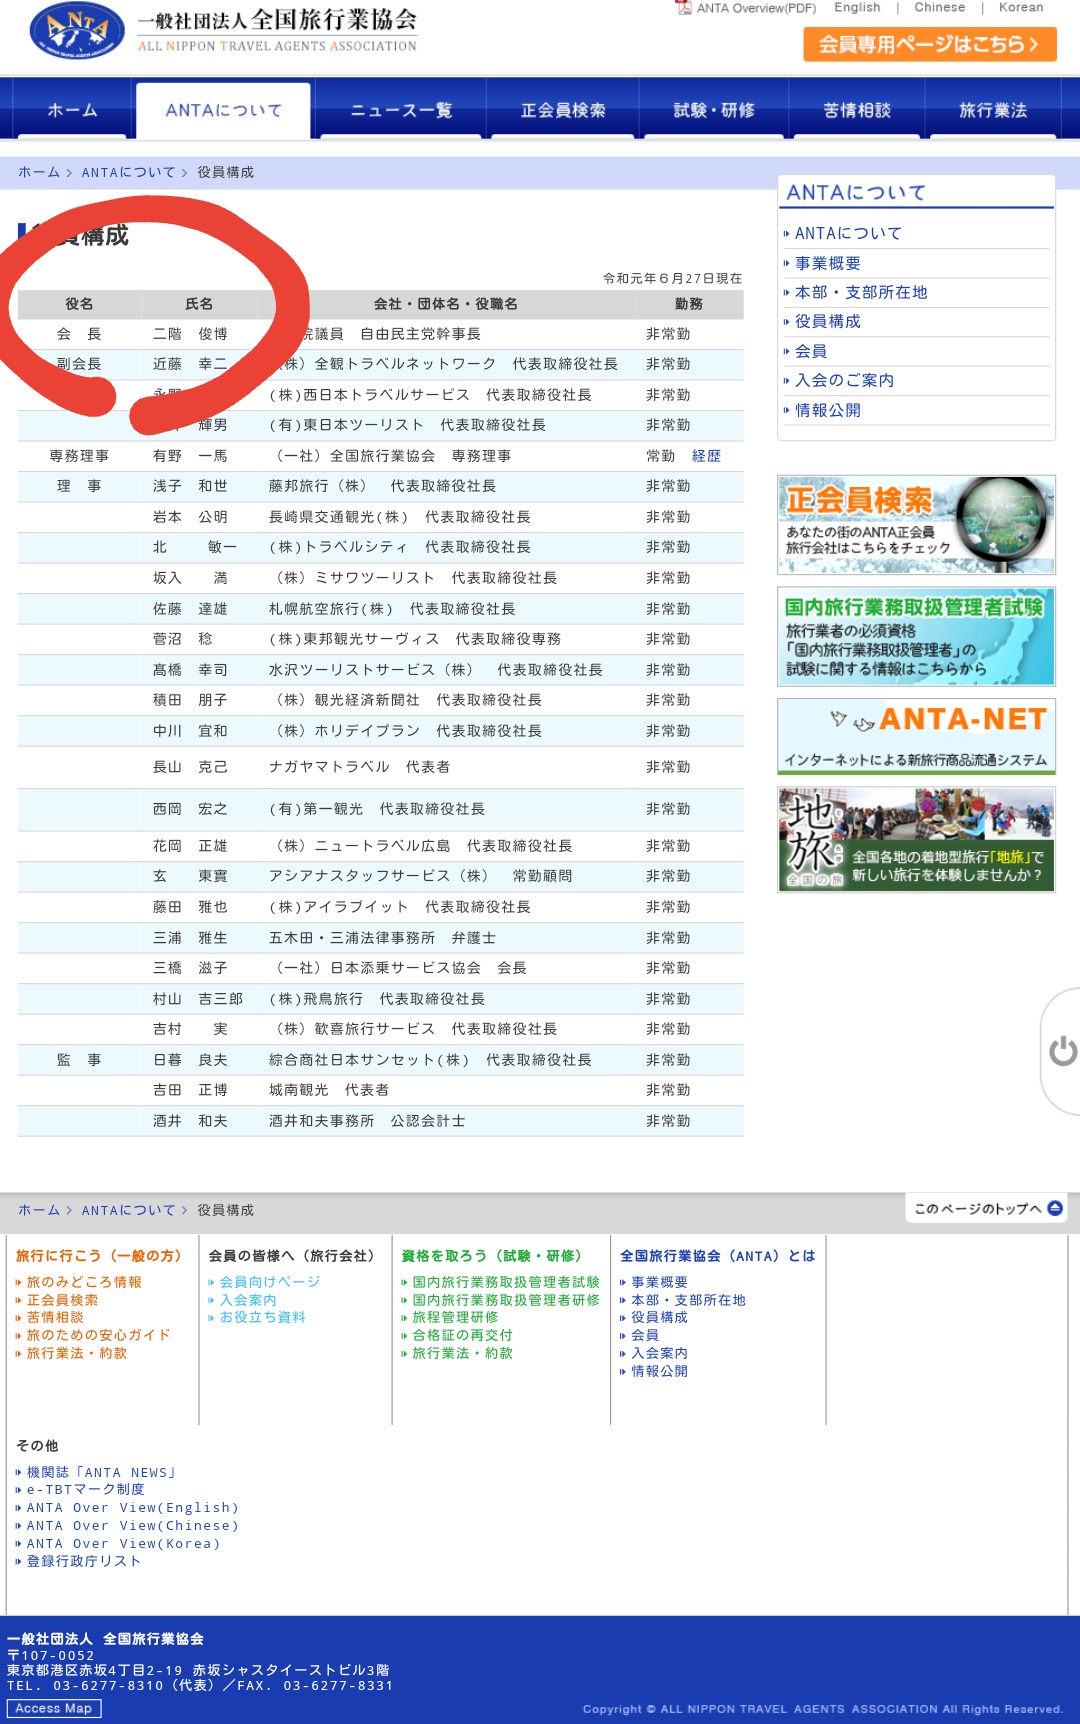The image size is (1080, 1724).
Task: Open the 旅行業法 tab
Action: pyautogui.click(x=992, y=110)
